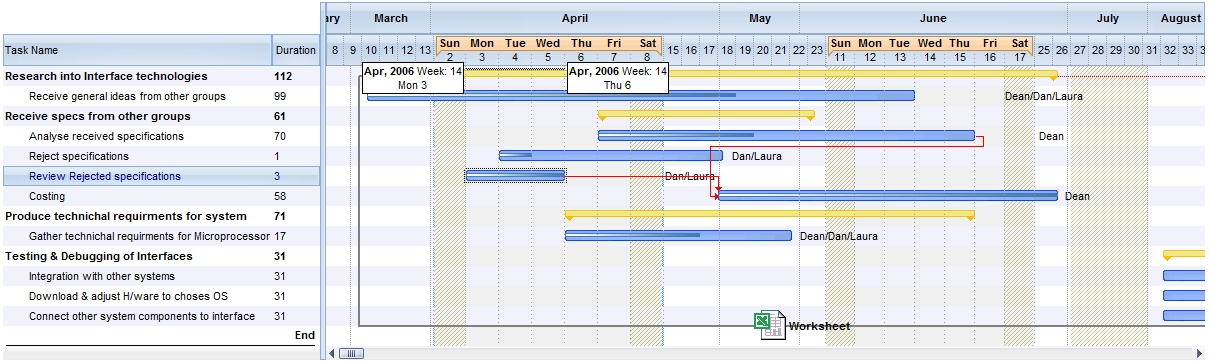Click the horizontal scrollbar thumb under the chart
This screenshot has height=363, width=1210.
click(x=351, y=353)
